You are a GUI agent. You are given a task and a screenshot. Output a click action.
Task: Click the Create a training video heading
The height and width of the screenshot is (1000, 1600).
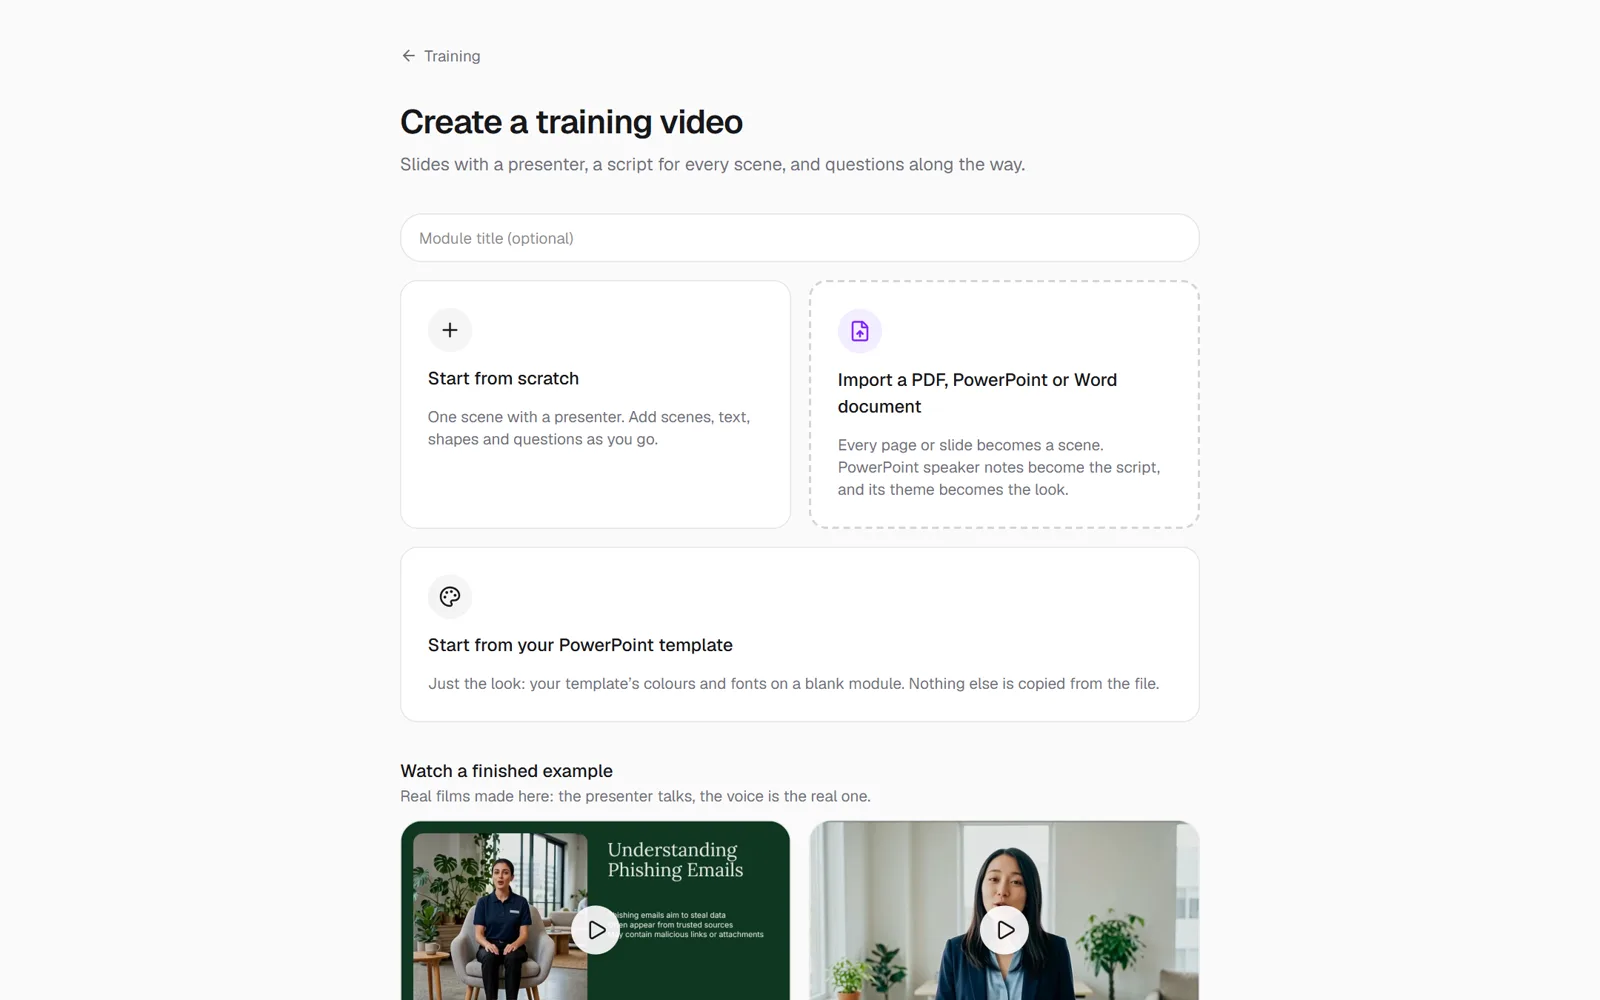[571, 122]
